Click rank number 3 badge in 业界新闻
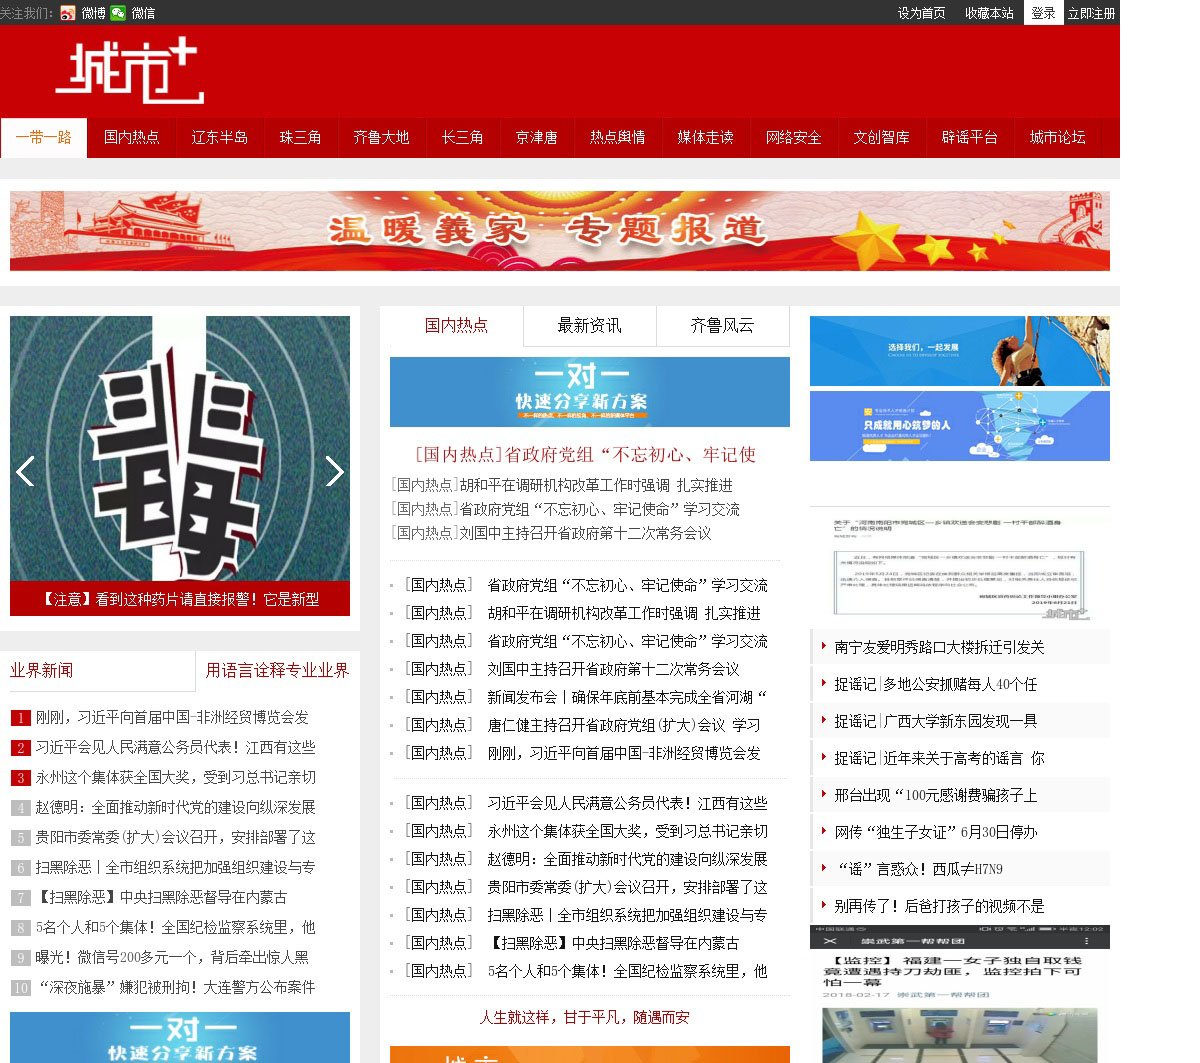Screen dimensions: 1200x1063 [x=21, y=778]
